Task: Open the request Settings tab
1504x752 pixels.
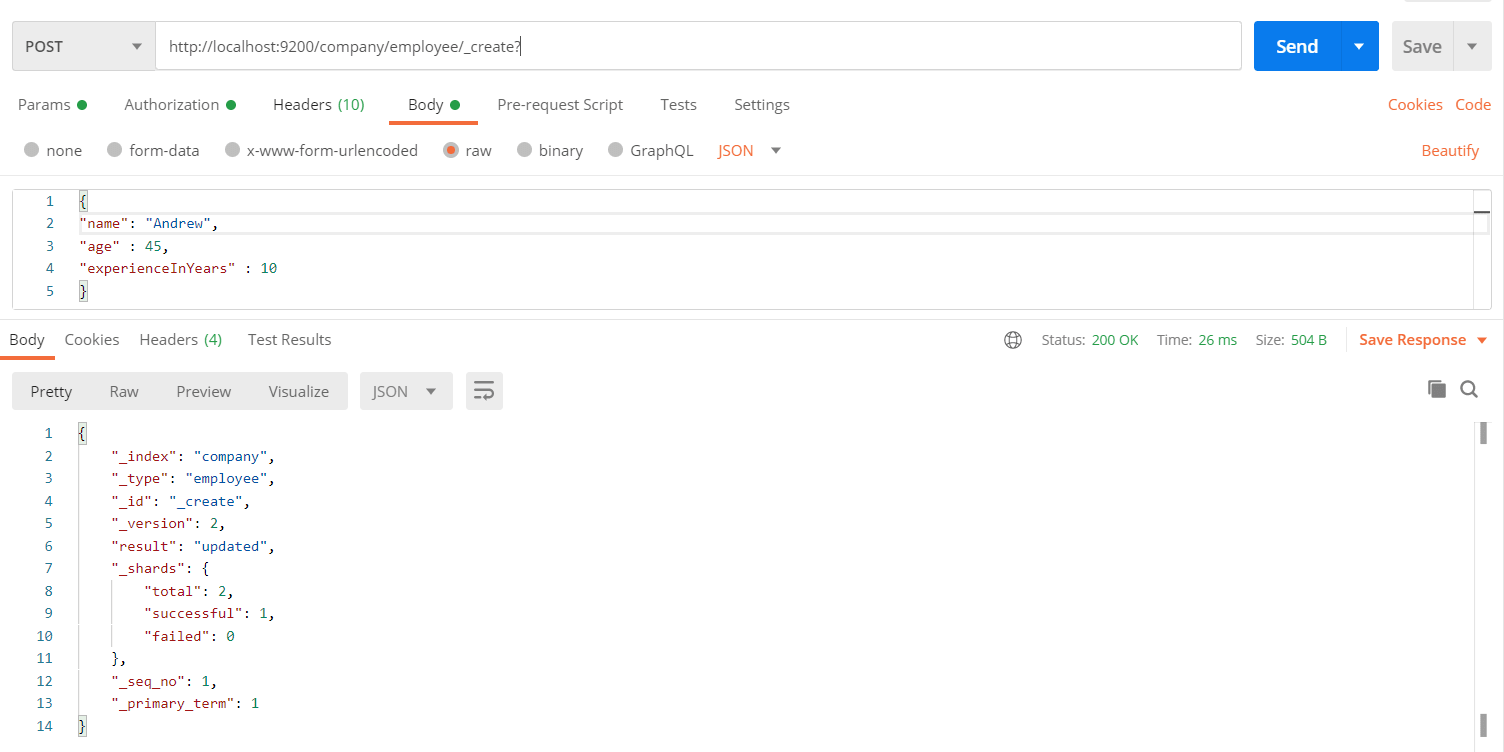Action: point(762,104)
